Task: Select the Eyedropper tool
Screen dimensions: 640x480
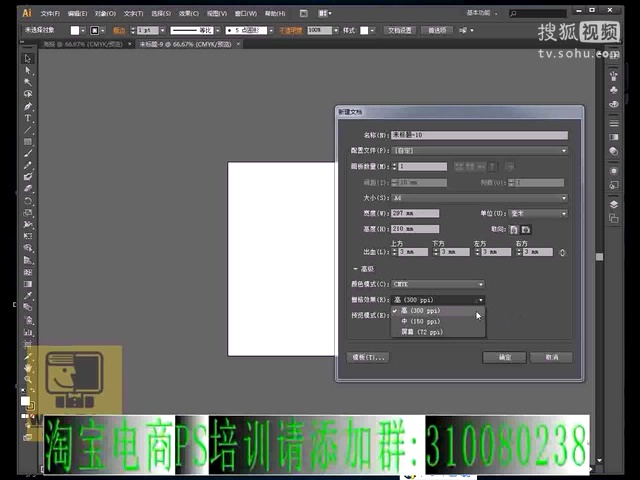Action: tap(28, 296)
